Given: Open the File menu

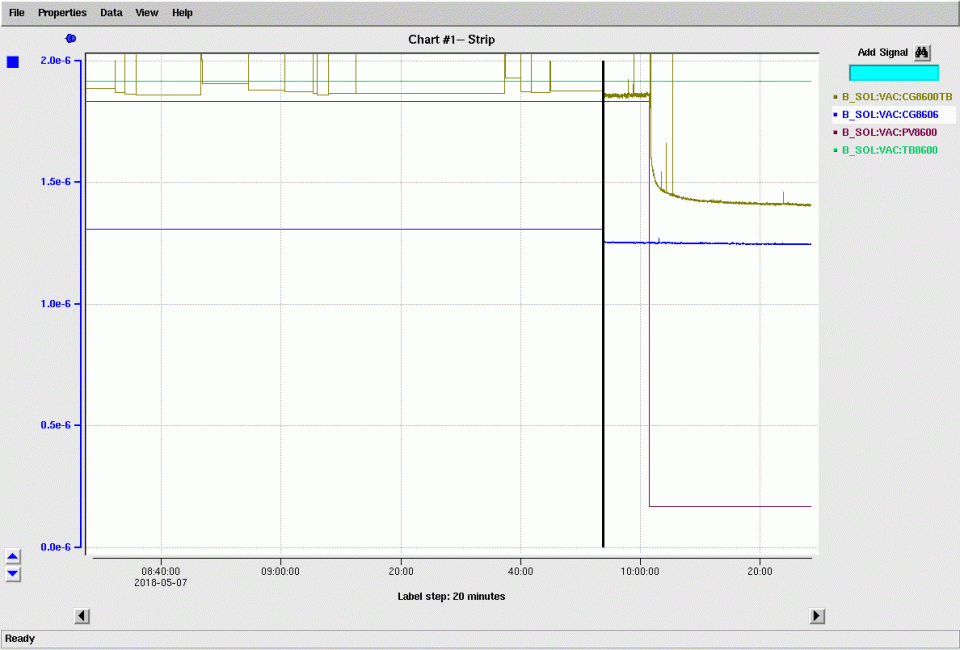Looking at the screenshot, I should (17, 13).
